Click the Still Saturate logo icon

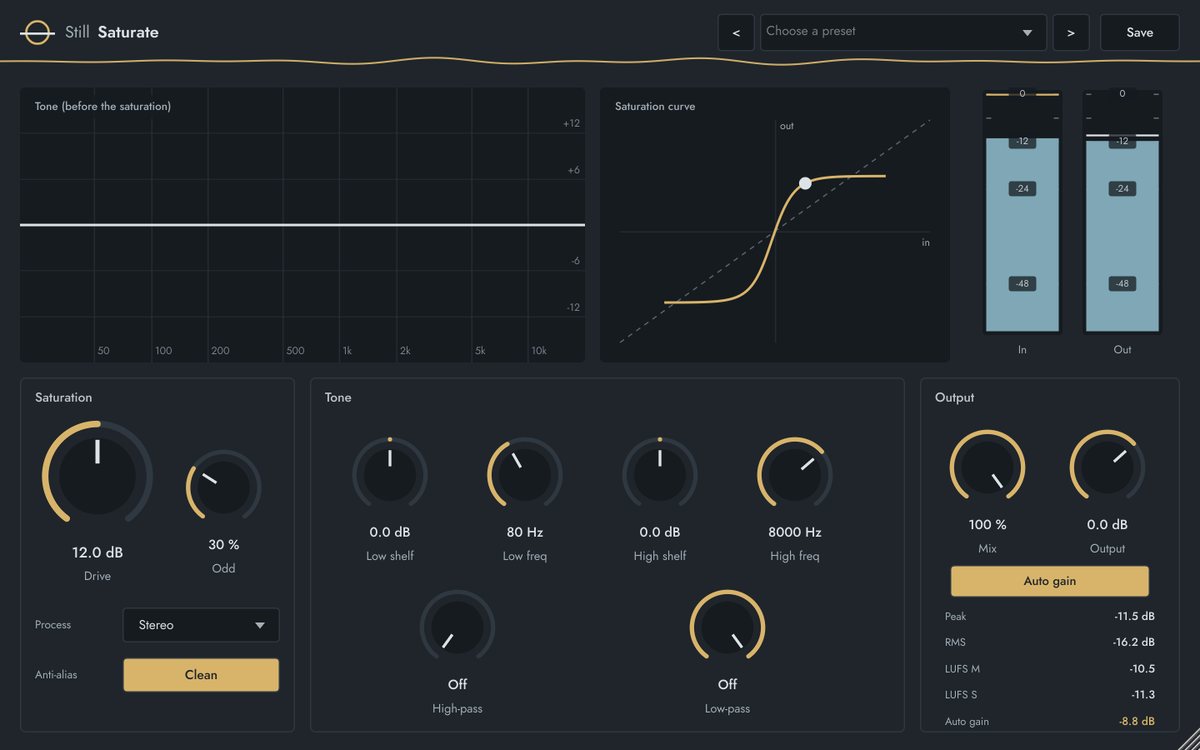point(37,32)
